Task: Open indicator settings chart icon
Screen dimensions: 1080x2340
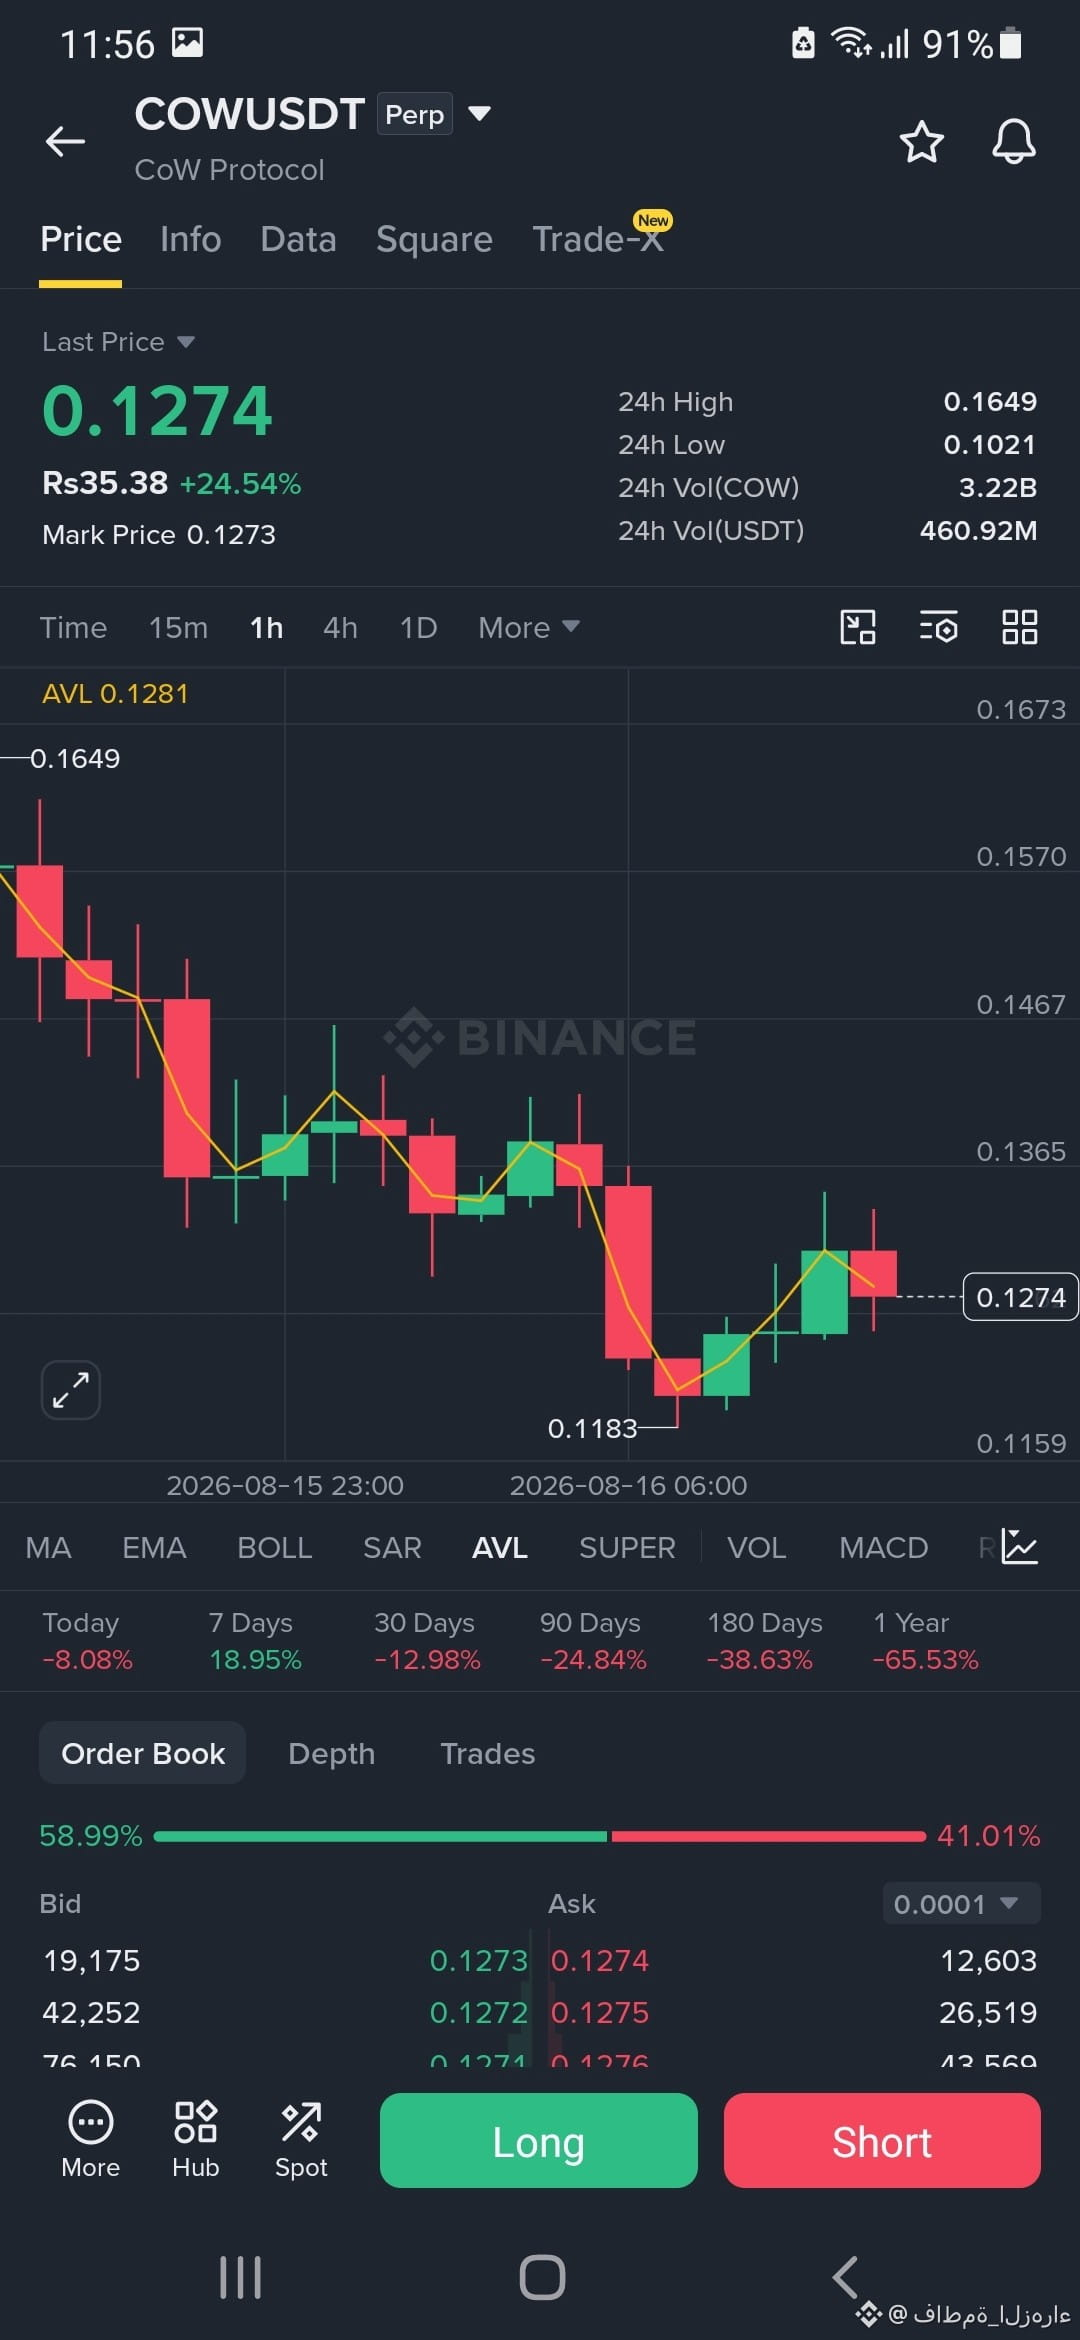Action: tap(1020, 1547)
